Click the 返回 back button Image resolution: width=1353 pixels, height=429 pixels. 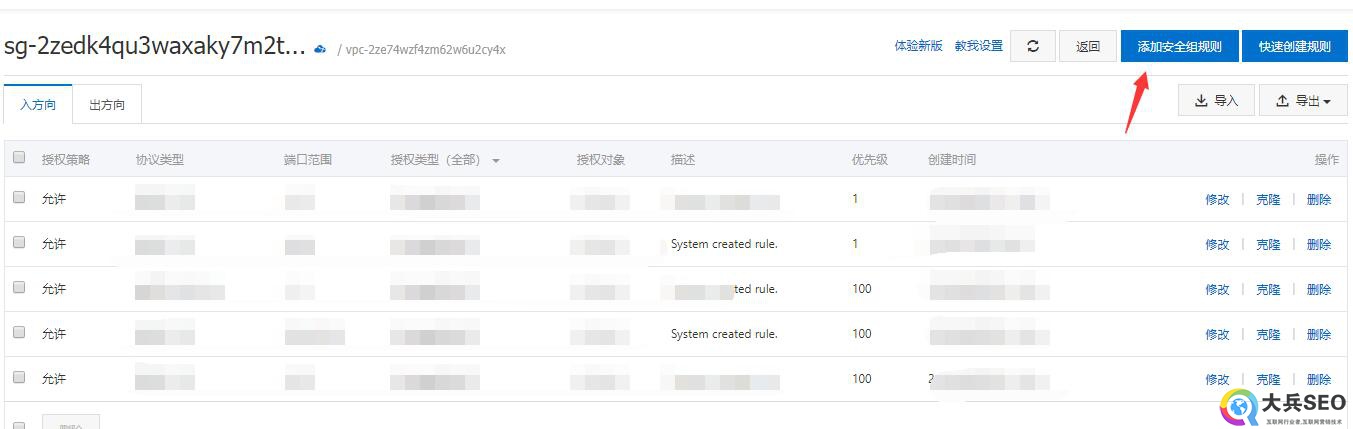[1088, 46]
